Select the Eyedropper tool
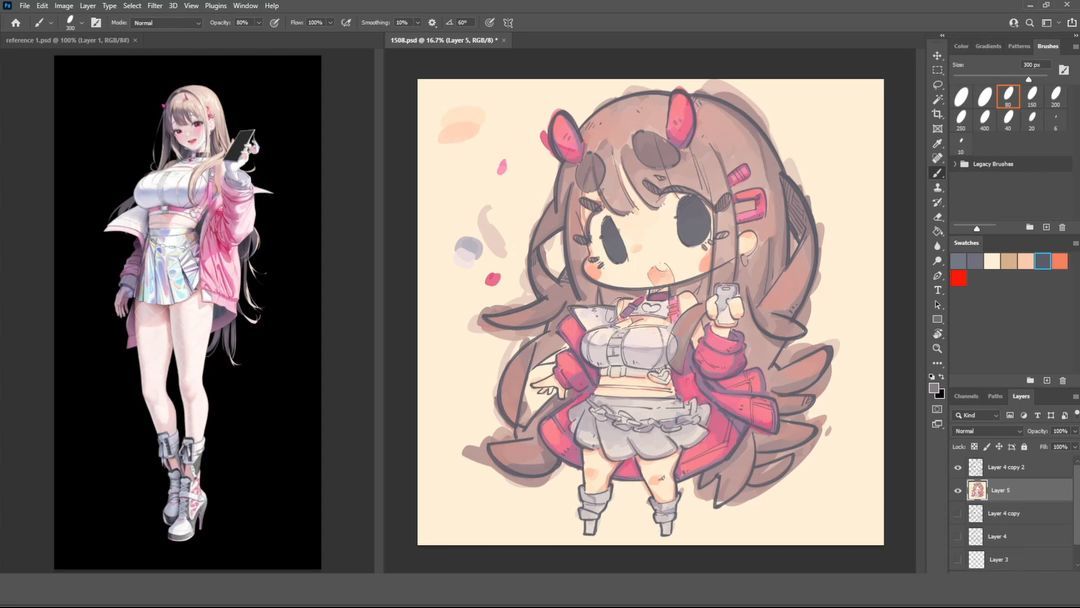This screenshot has width=1080, height=608. point(937,143)
